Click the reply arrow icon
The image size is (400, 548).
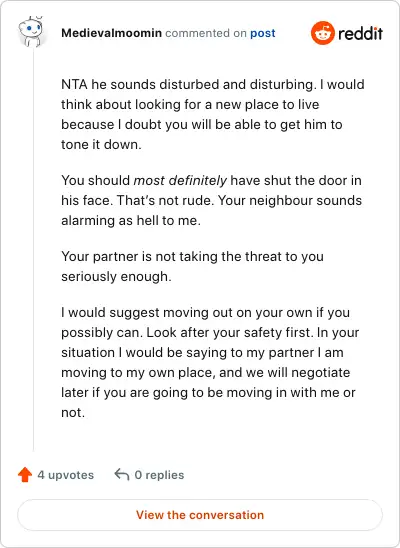[122, 475]
